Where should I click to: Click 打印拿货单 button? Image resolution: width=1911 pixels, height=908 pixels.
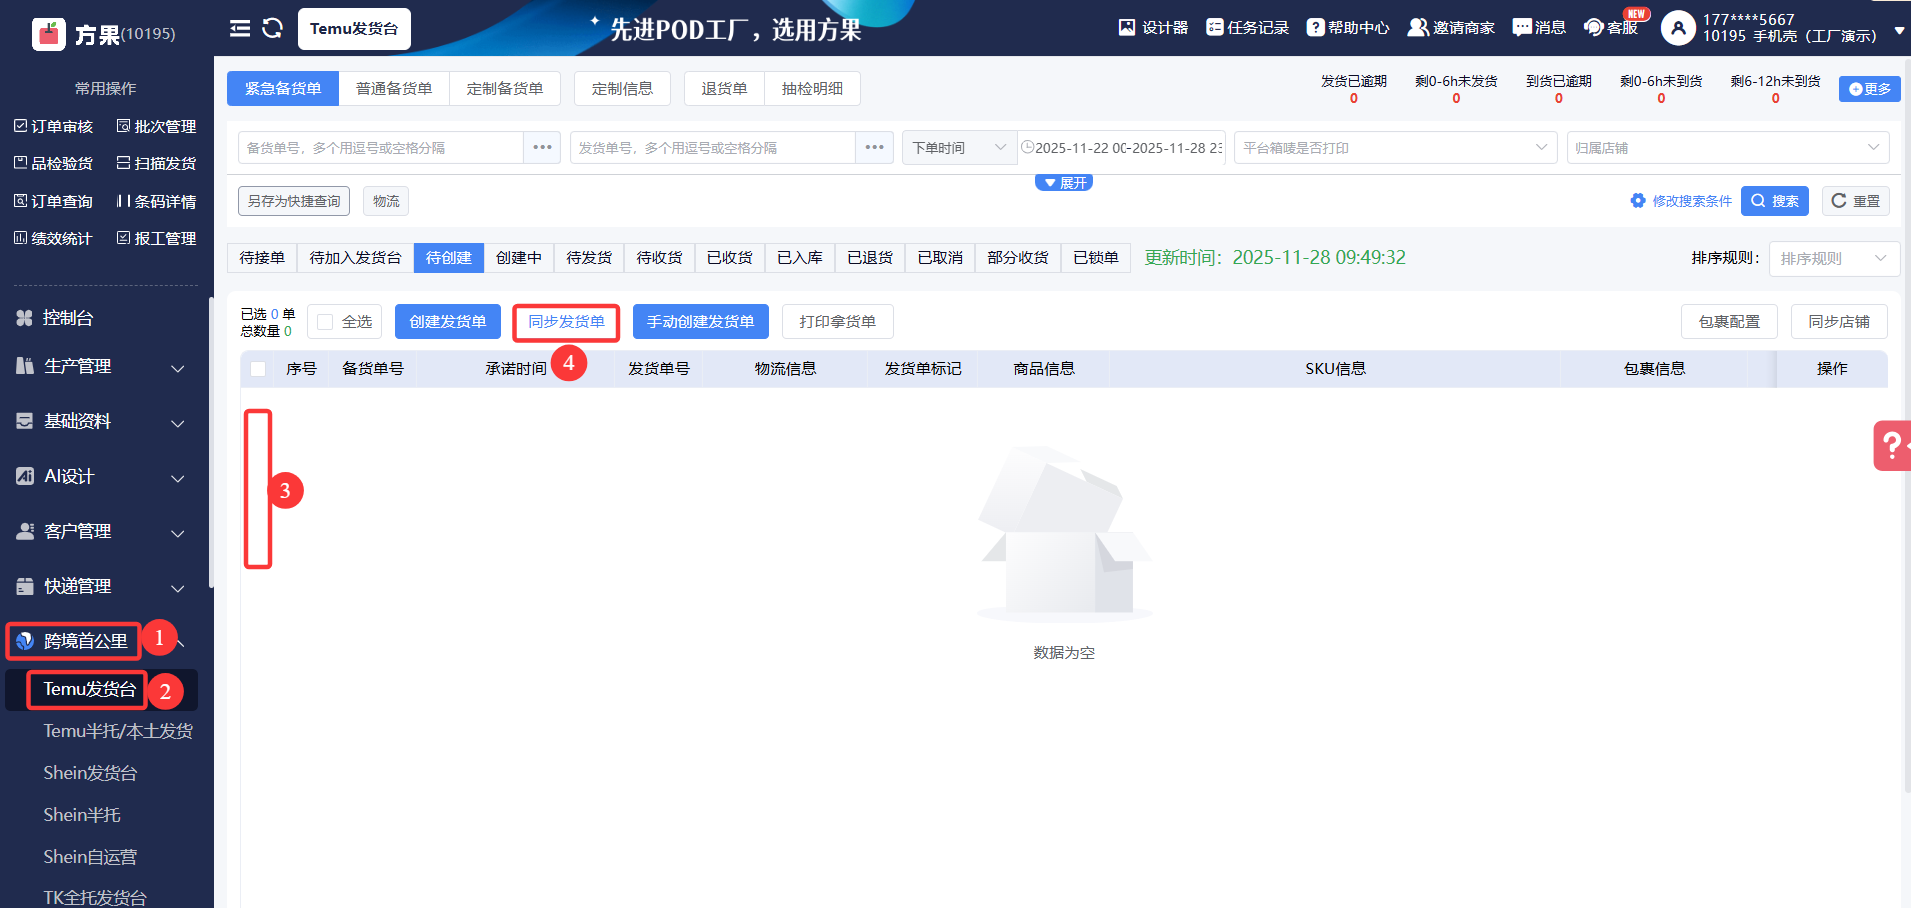click(837, 322)
